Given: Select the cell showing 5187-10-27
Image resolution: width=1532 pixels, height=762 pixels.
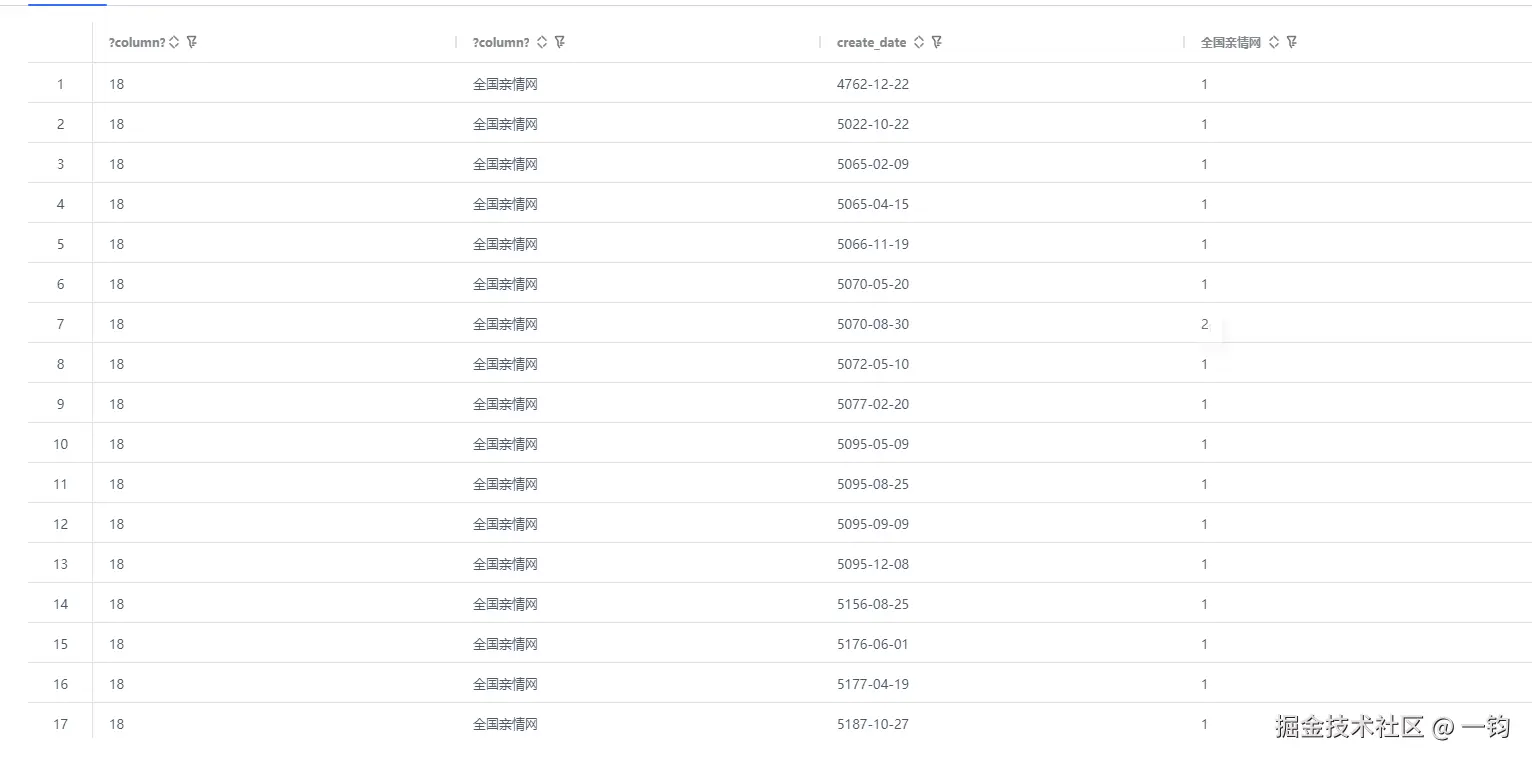Looking at the screenshot, I should click(872, 723).
